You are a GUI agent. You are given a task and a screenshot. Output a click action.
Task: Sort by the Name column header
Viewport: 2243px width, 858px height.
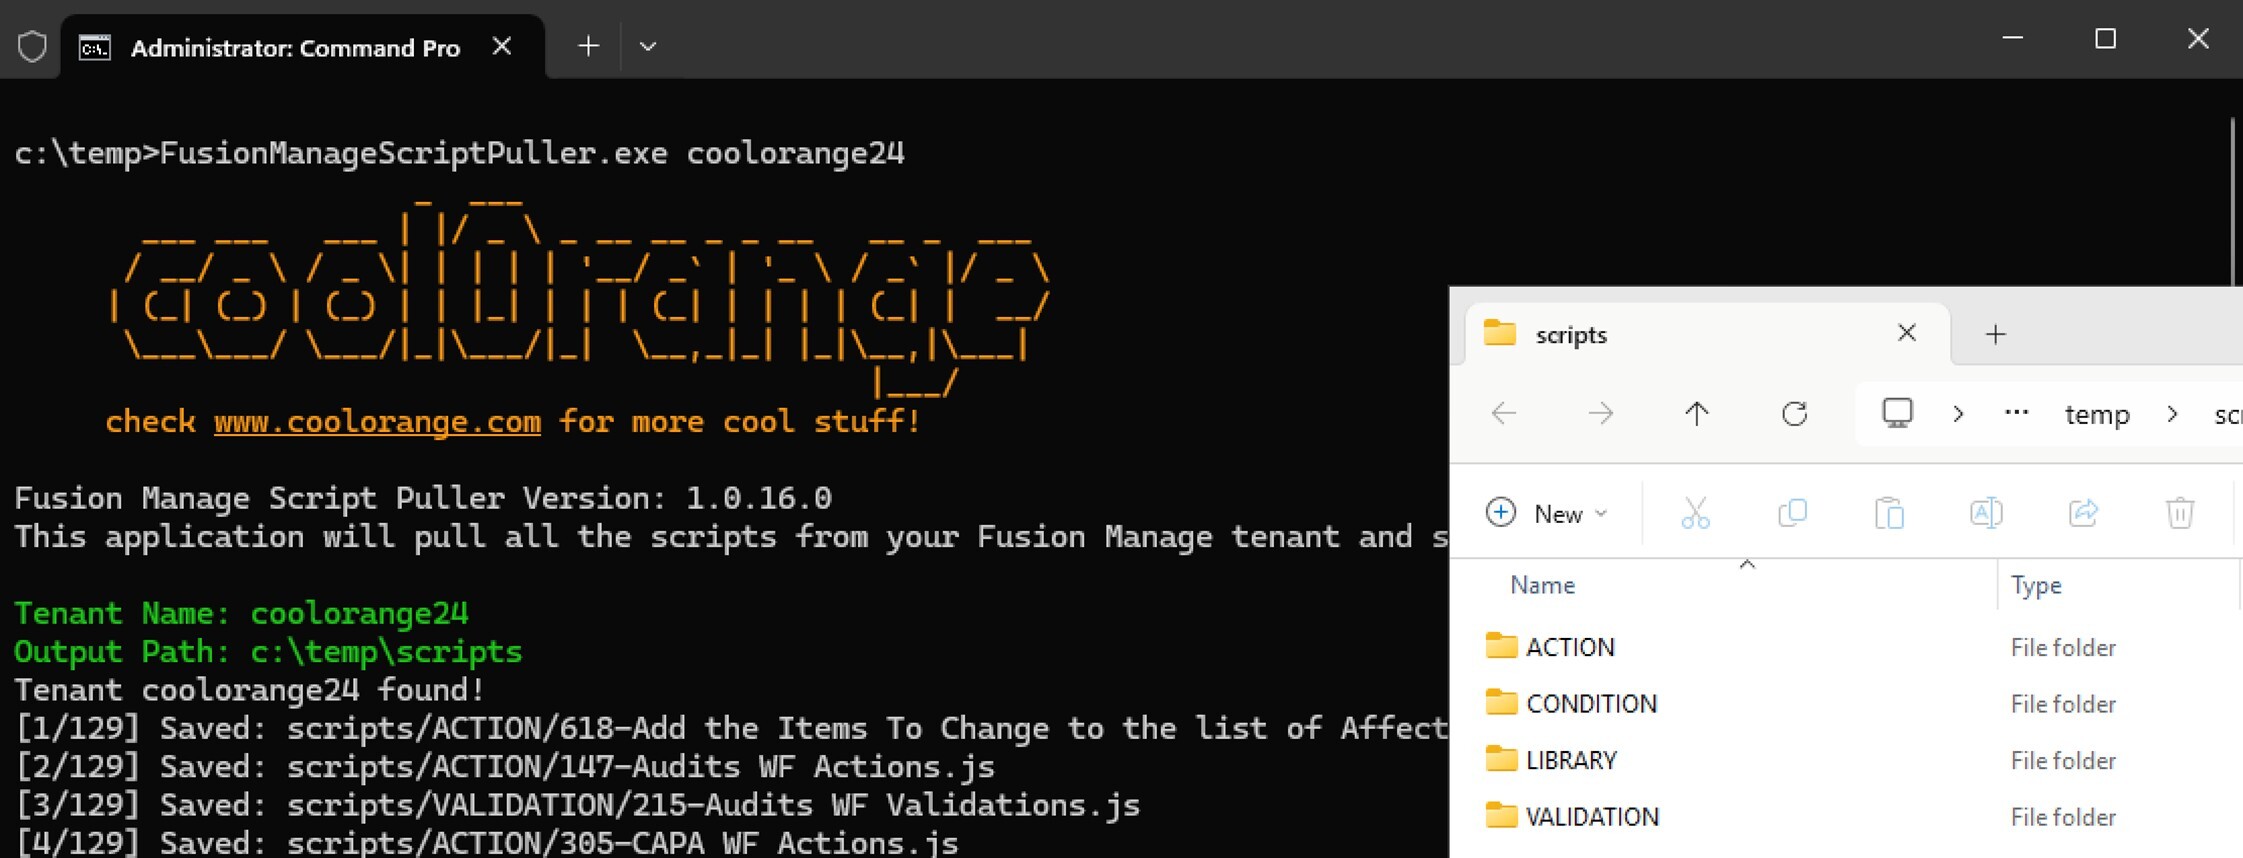click(x=1542, y=585)
